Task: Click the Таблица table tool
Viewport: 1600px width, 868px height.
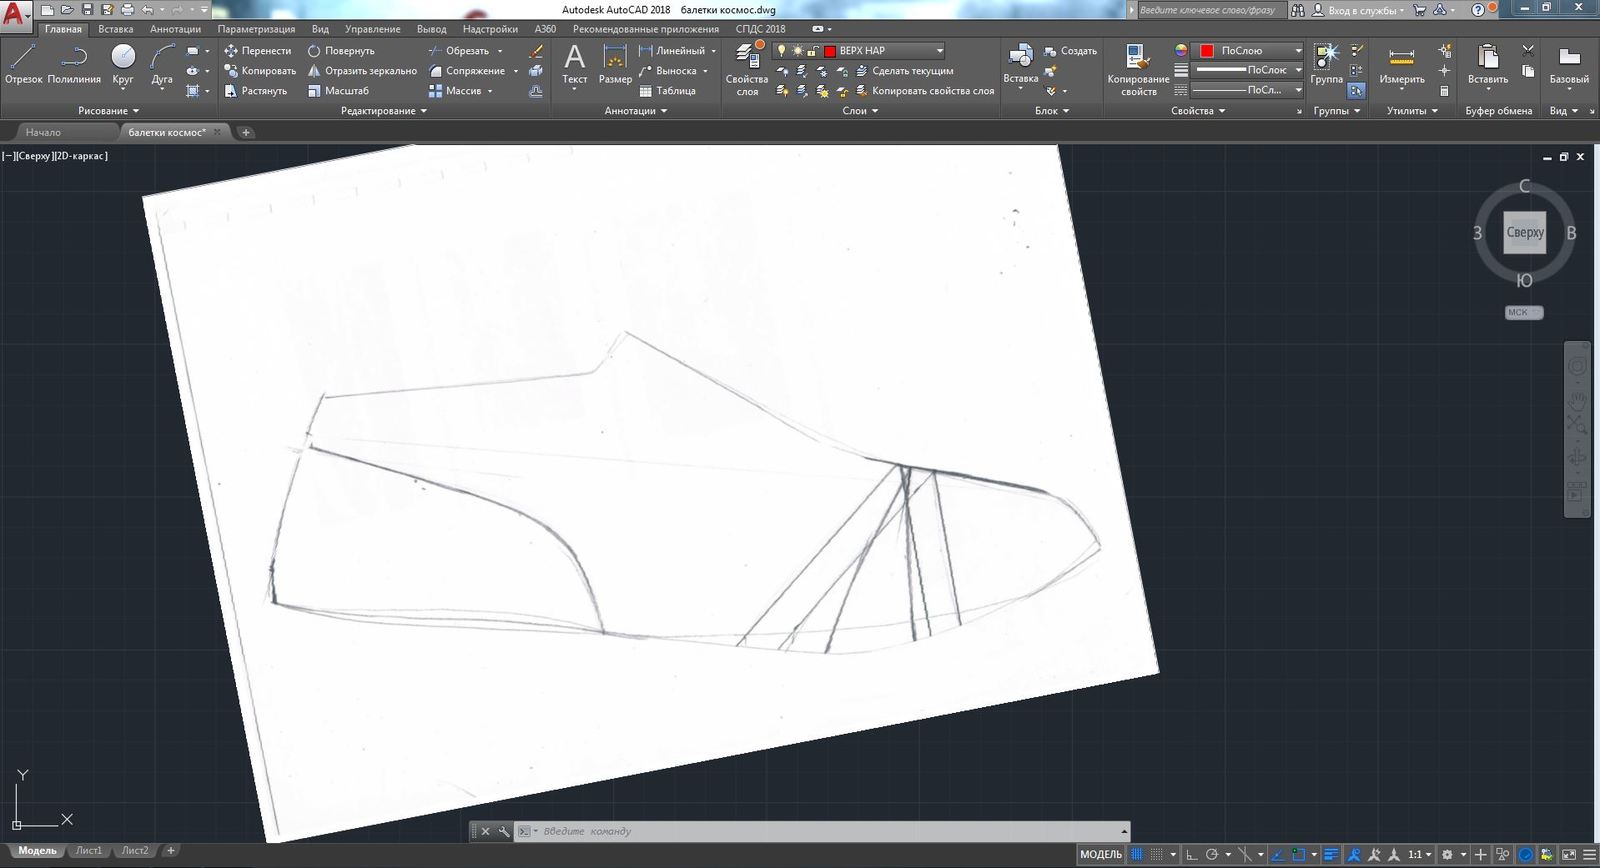Action: [667, 91]
